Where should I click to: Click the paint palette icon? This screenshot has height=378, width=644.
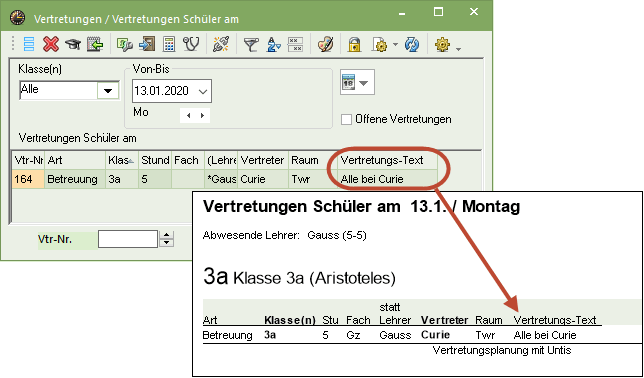click(326, 44)
